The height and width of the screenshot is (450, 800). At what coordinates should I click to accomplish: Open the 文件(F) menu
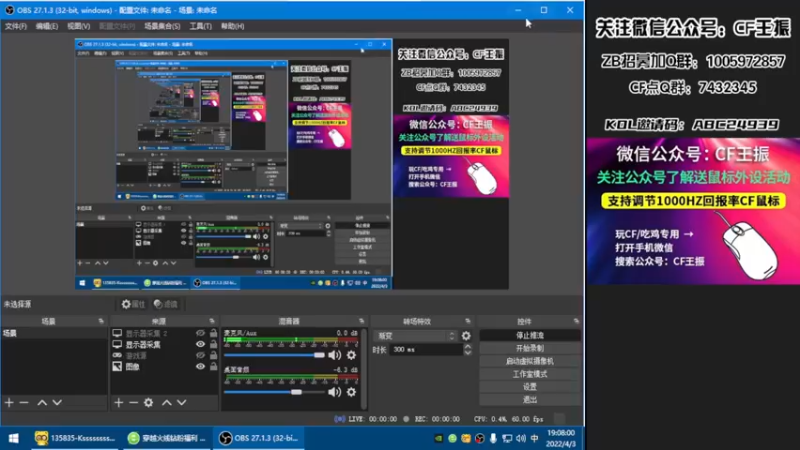pos(15,26)
